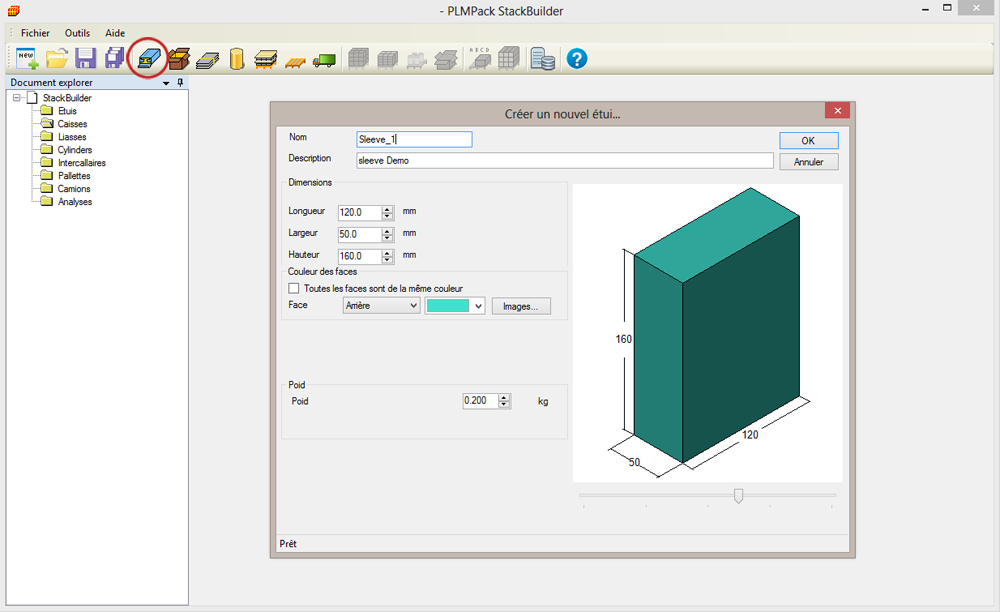Save the document with the floppy icon
Image resolution: width=1000 pixels, height=612 pixels.
click(x=85, y=59)
